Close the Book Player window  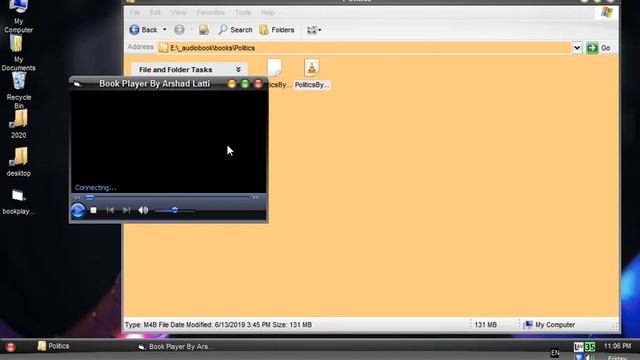258,84
